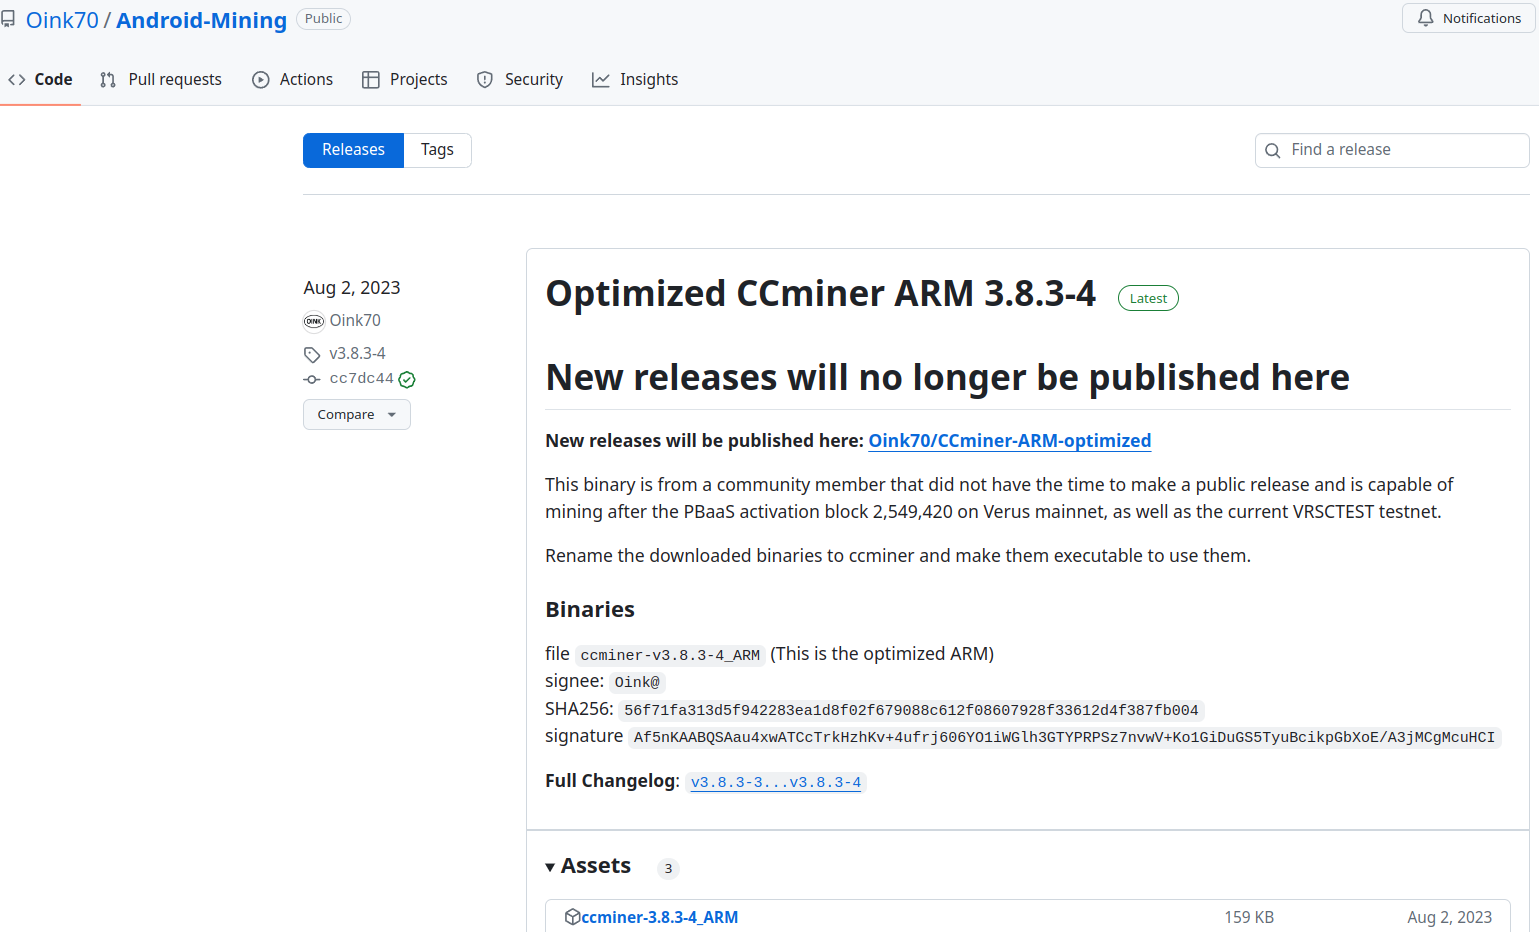Open the Code tab
This screenshot has height=932, width=1539.
coord(40,80)
